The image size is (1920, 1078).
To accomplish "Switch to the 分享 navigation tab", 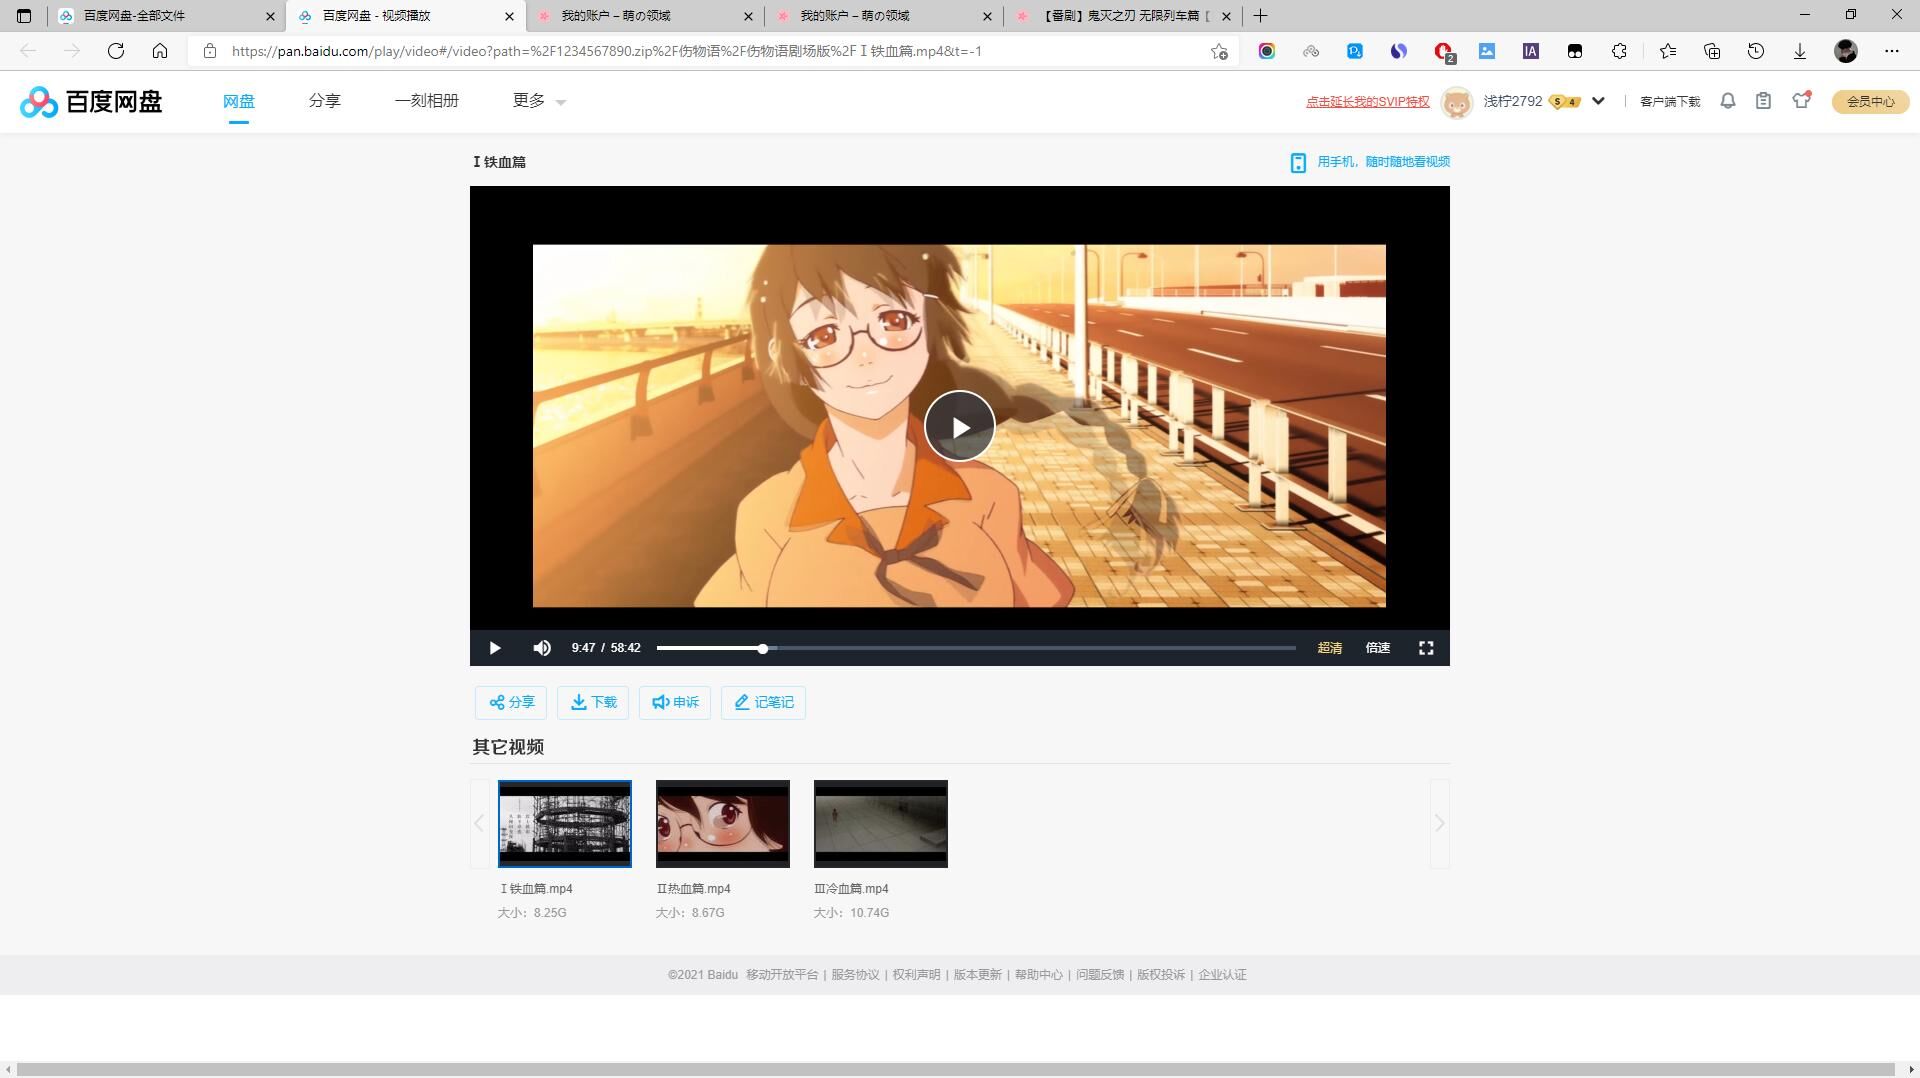I will click(x=324, y=101).
